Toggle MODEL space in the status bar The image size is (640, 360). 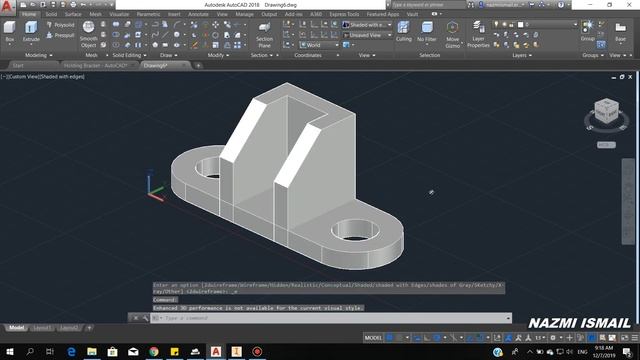[x=373, y=338]
